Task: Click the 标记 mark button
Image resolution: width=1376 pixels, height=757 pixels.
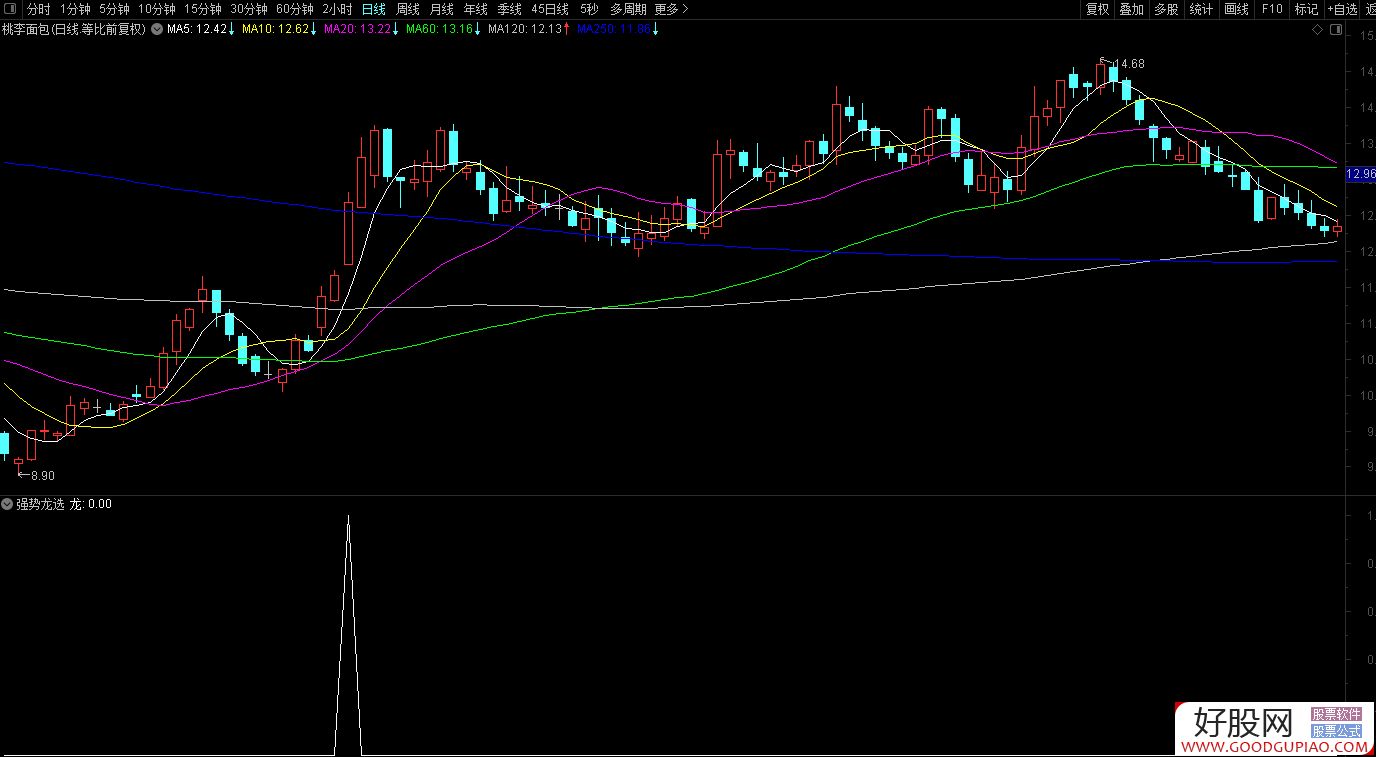Action: click(1306, 9)
